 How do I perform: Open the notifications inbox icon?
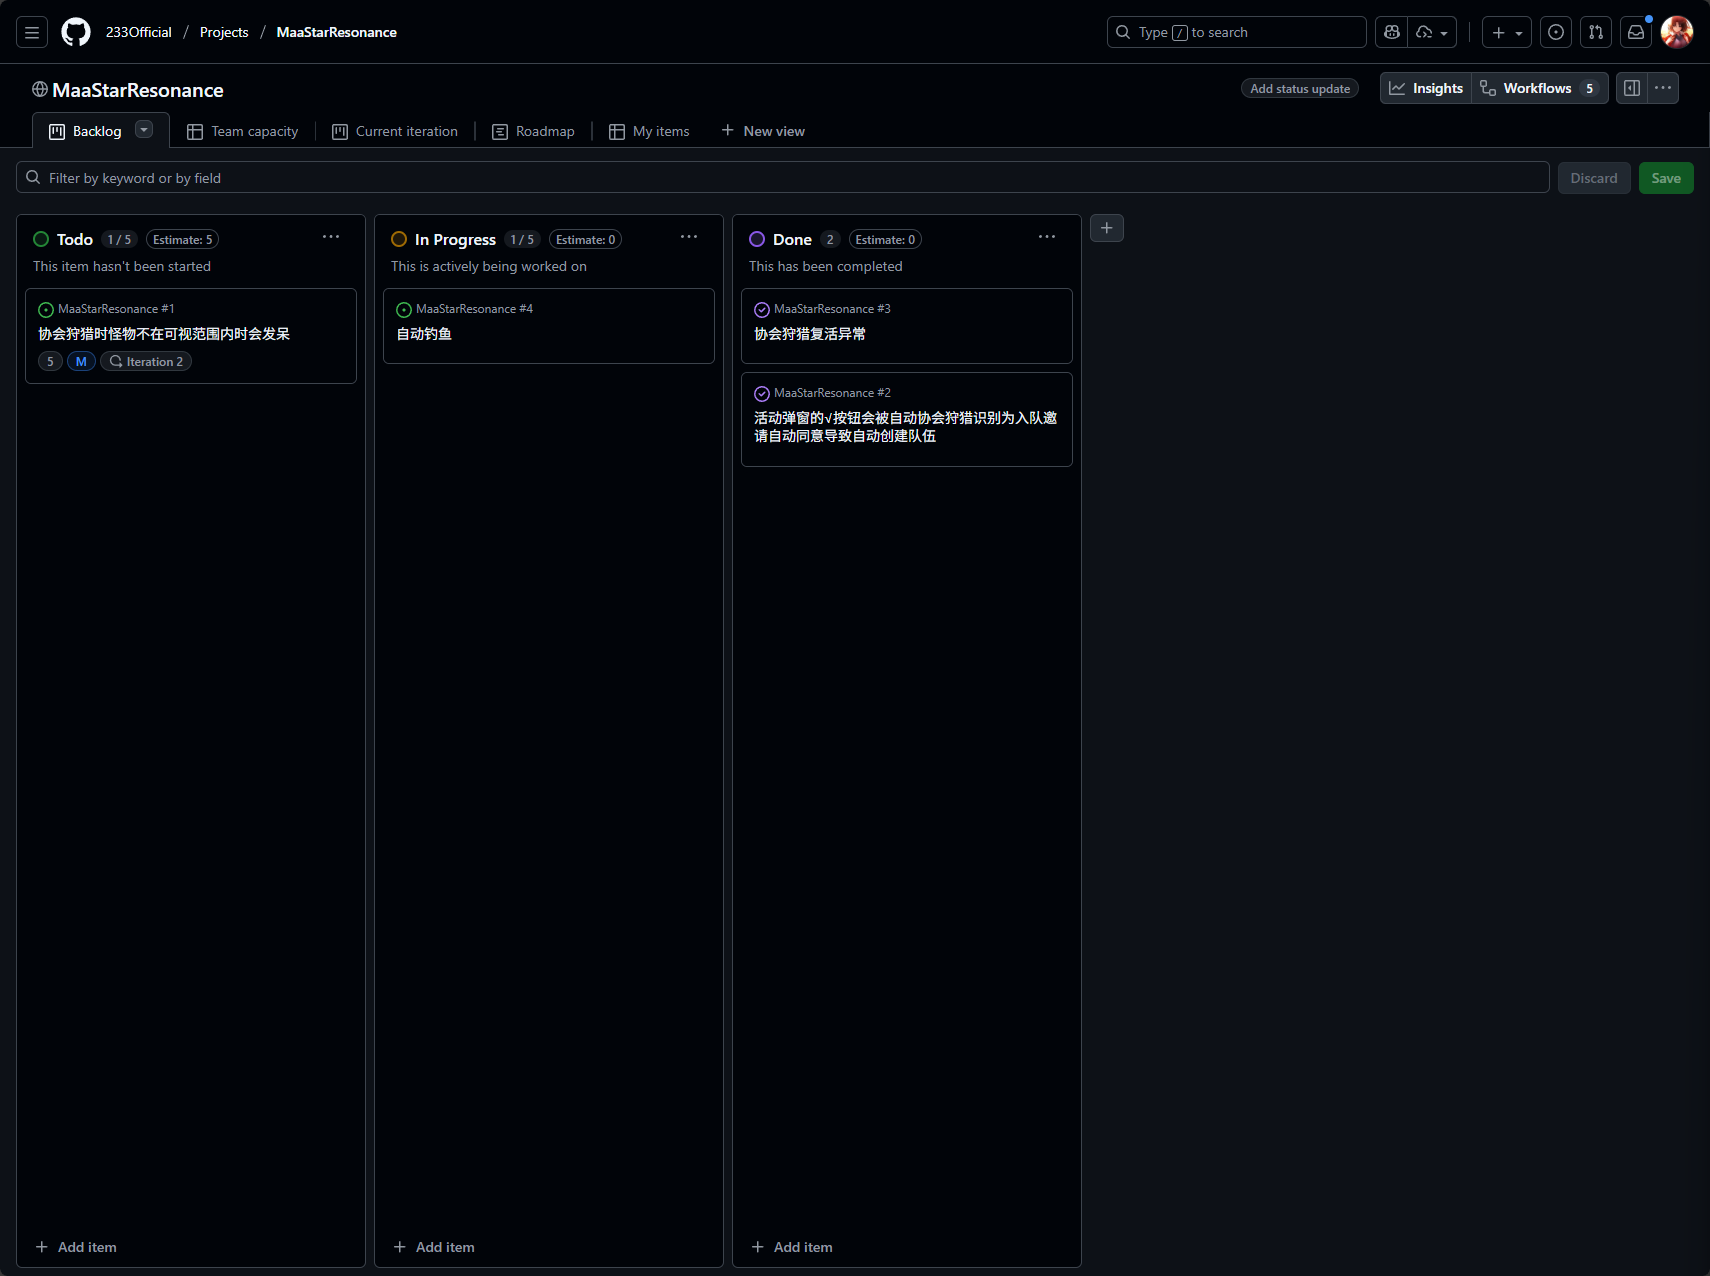pos(1636,32)
